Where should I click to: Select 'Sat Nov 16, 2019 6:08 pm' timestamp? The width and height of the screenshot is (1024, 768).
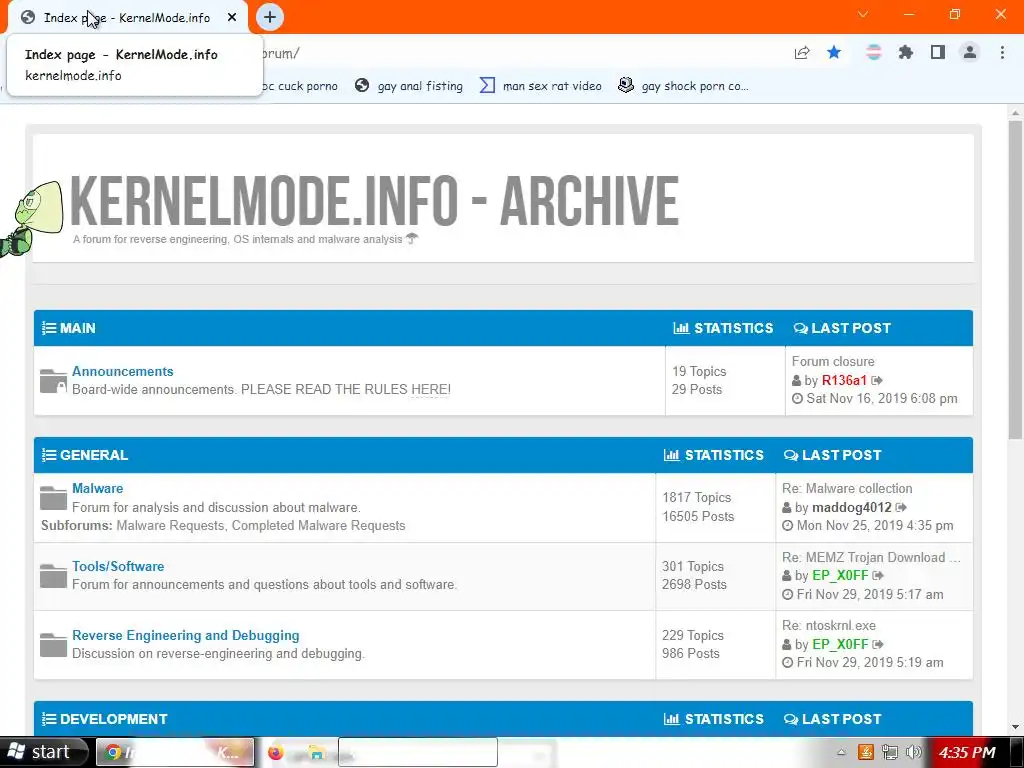click(882, 398)
